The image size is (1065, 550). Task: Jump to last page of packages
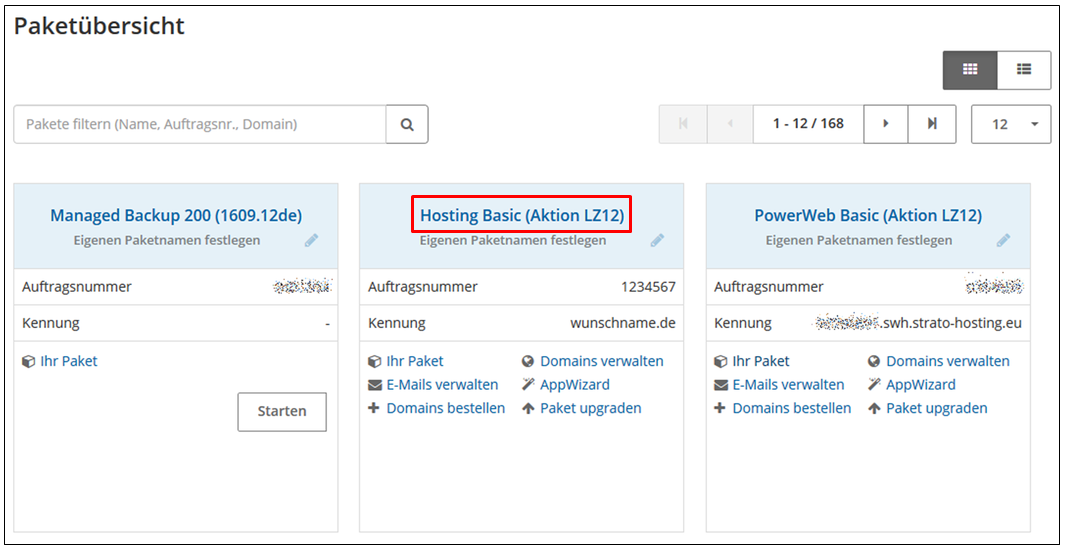tap(932, 124)
